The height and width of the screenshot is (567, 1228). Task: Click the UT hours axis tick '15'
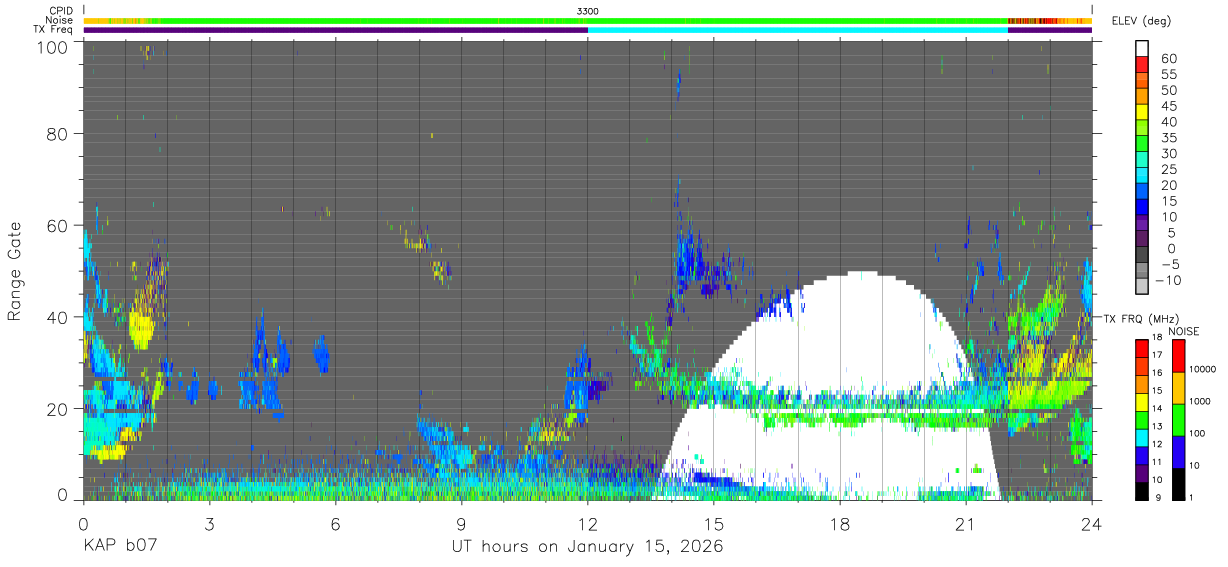pyautogui.click(x=714, y=523)
